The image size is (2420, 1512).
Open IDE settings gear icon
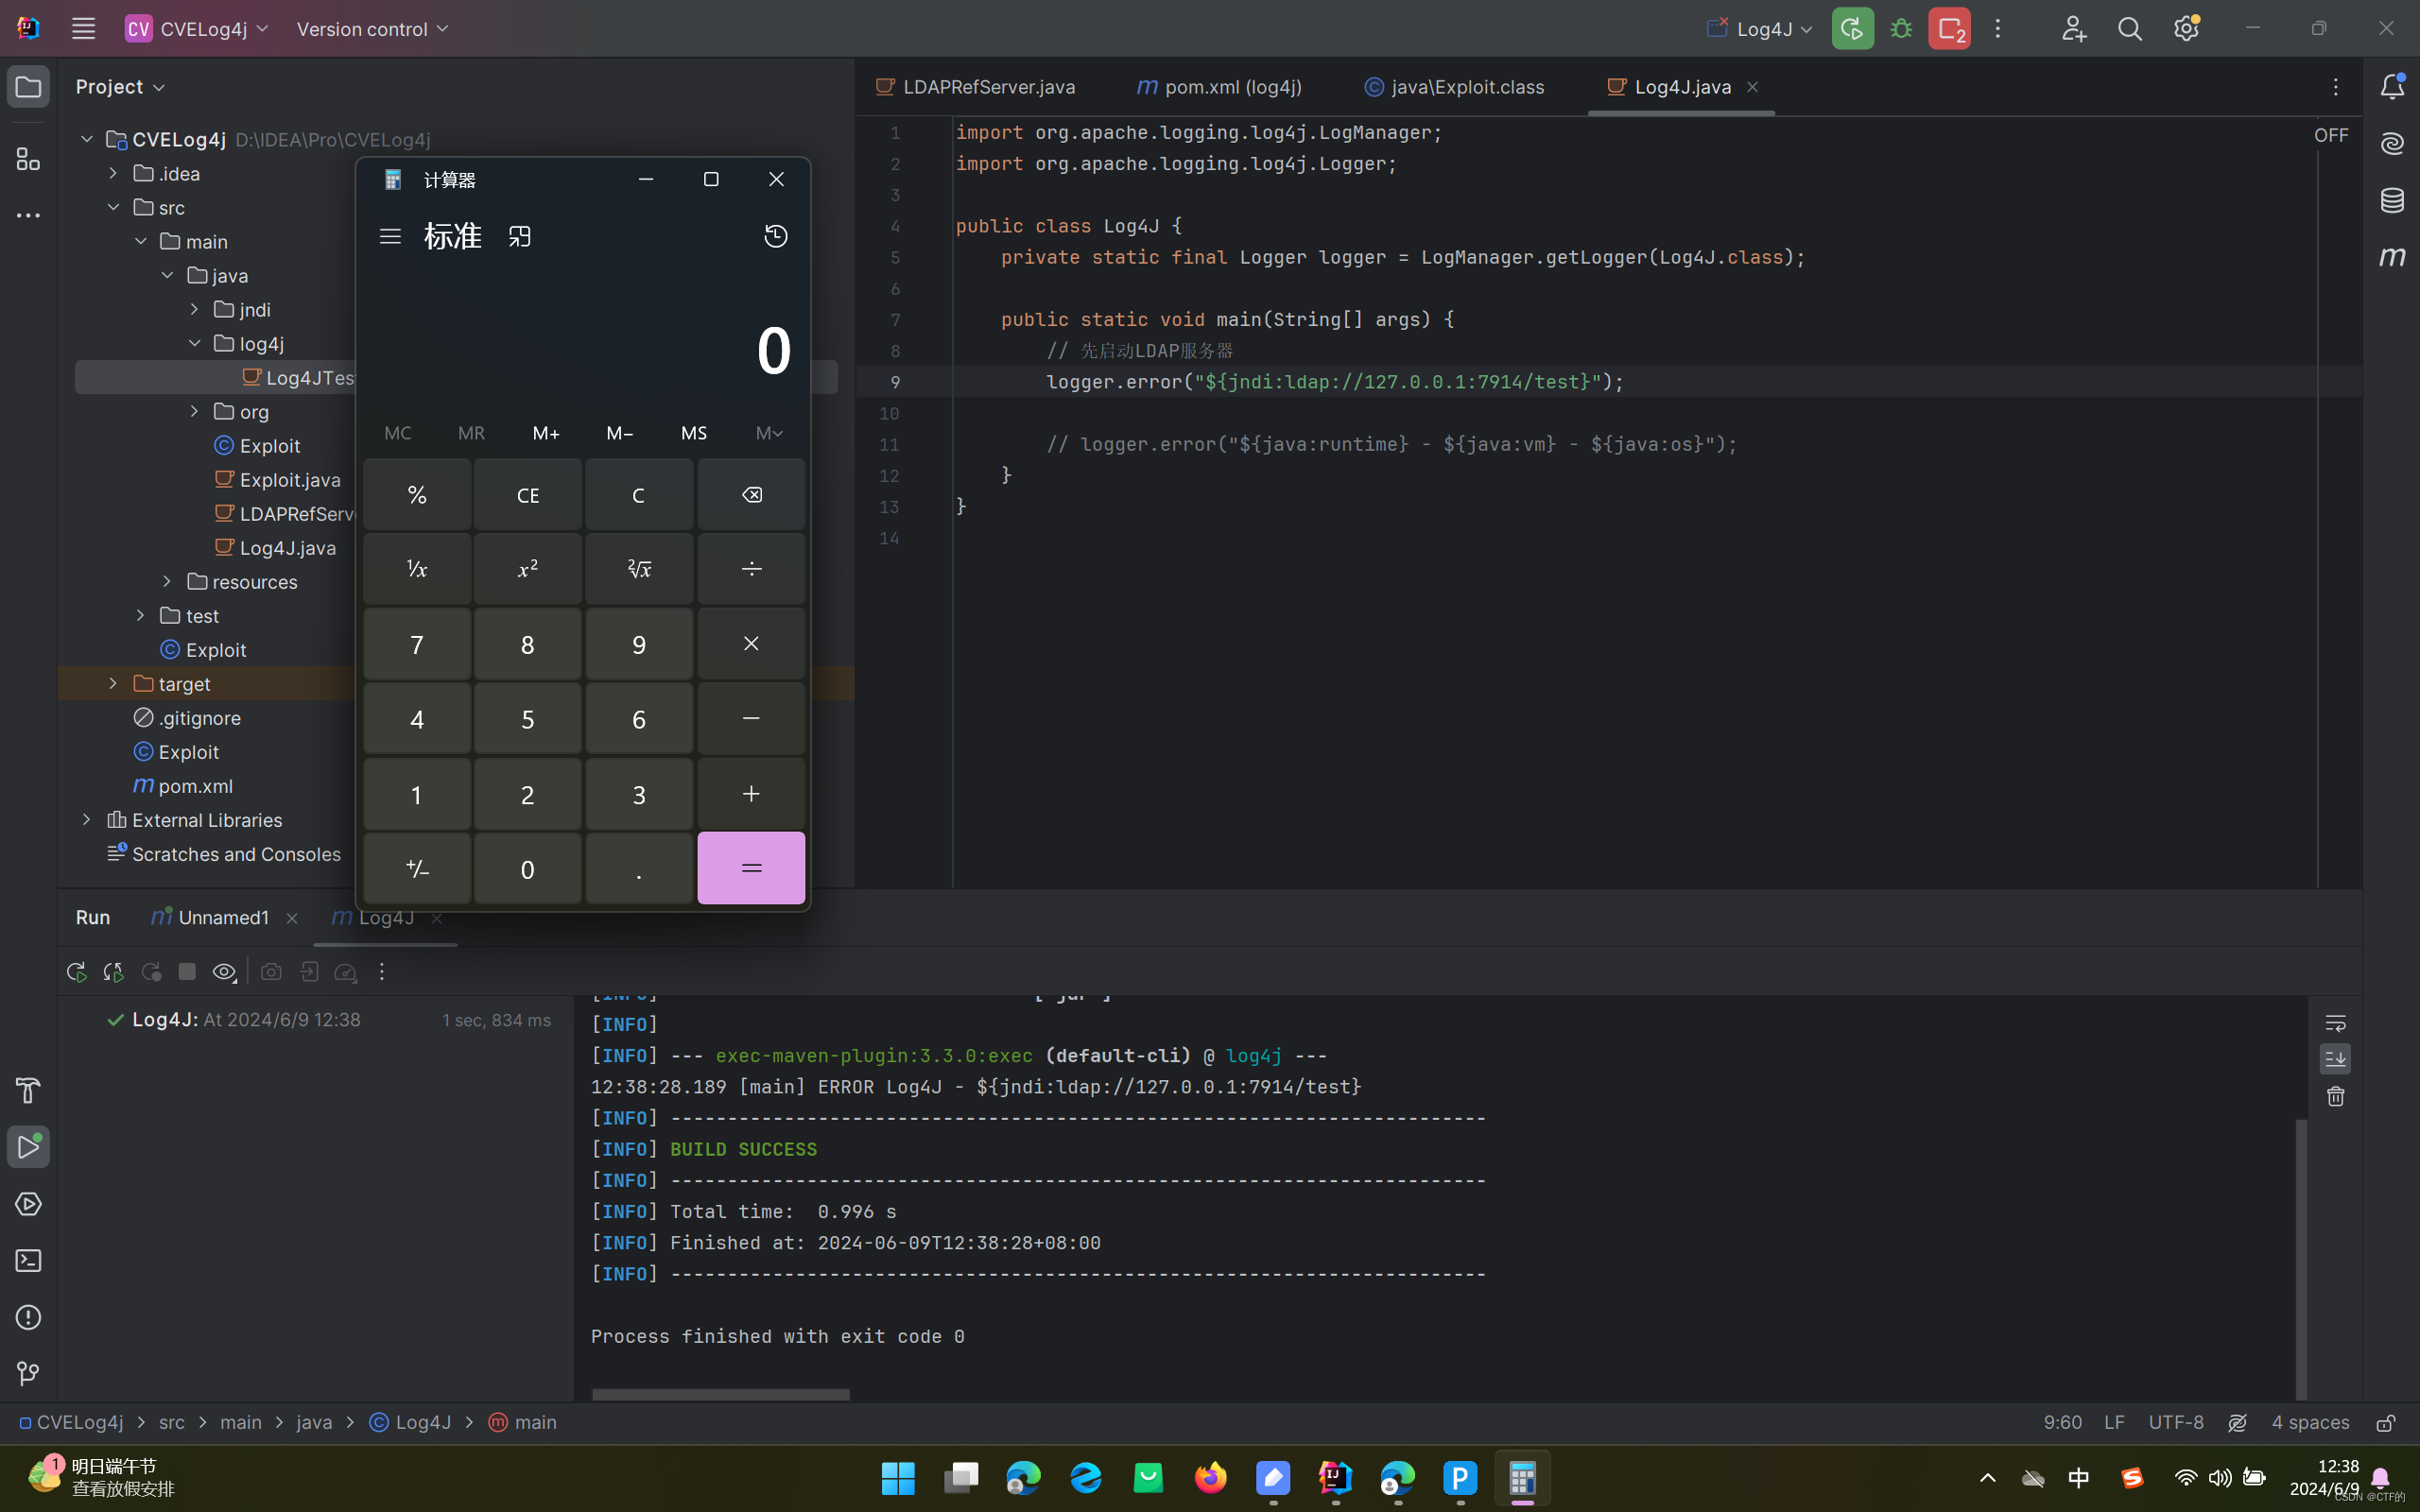pyautogui.click(x=2186, y=29)
